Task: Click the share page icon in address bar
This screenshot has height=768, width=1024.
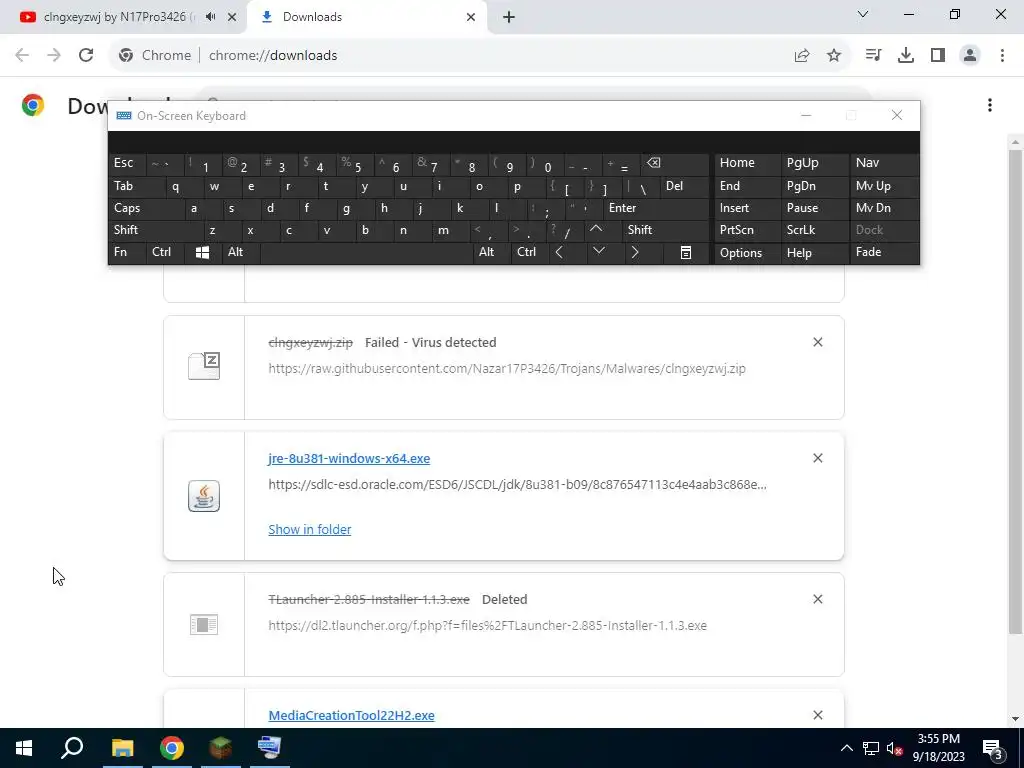Action: pos(802,56)
